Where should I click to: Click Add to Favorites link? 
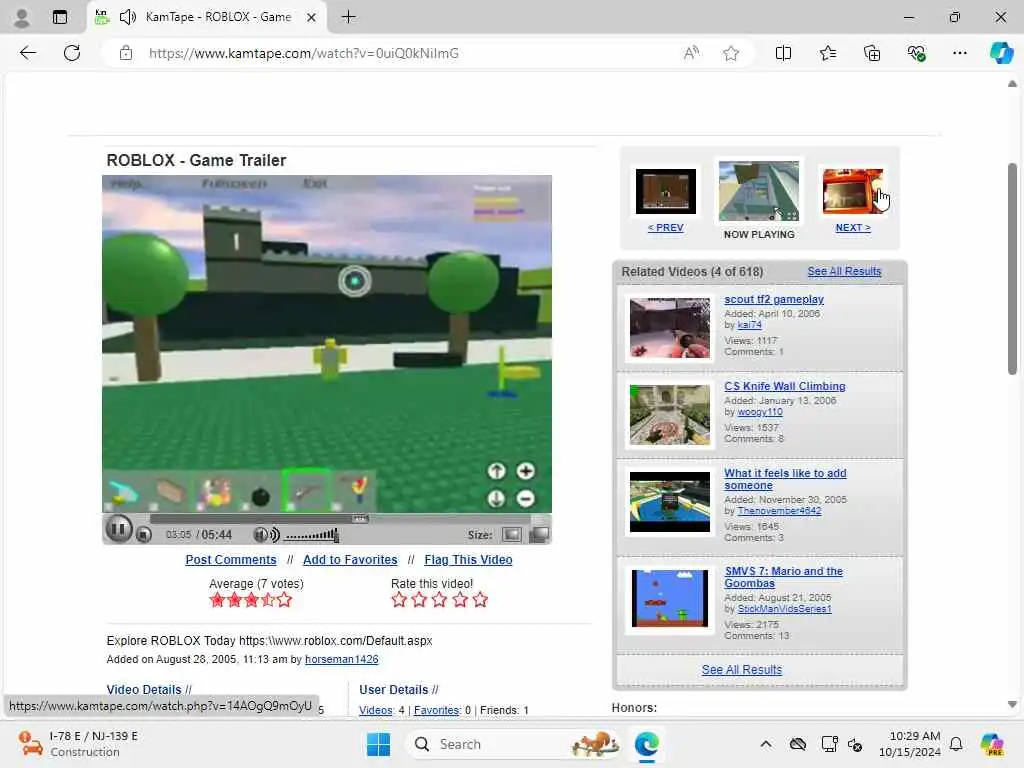(x=350, y=560)
